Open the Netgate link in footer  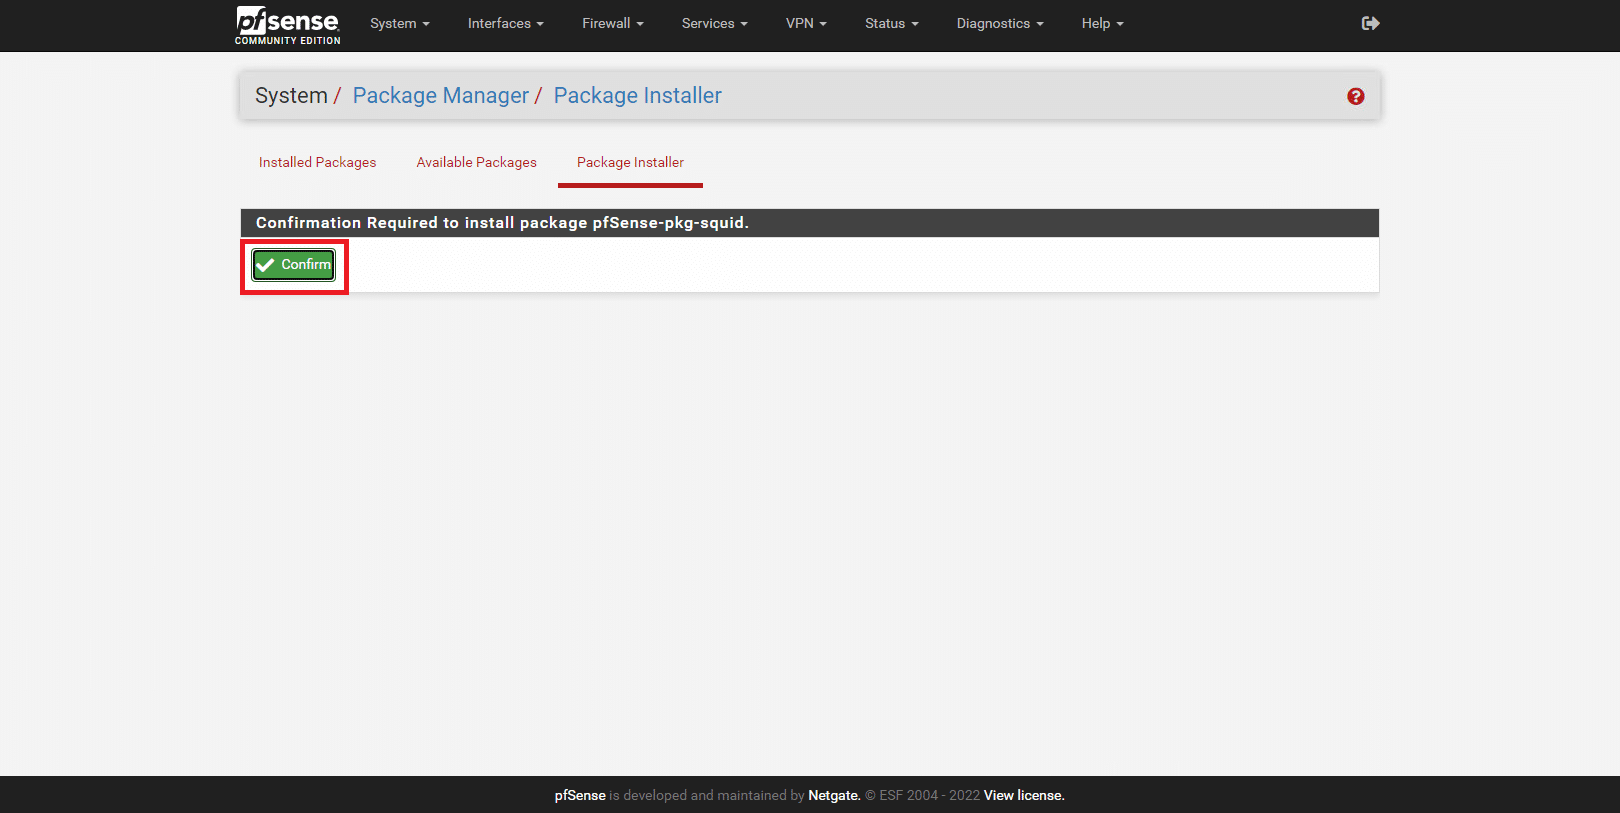(x=834, y=795)
